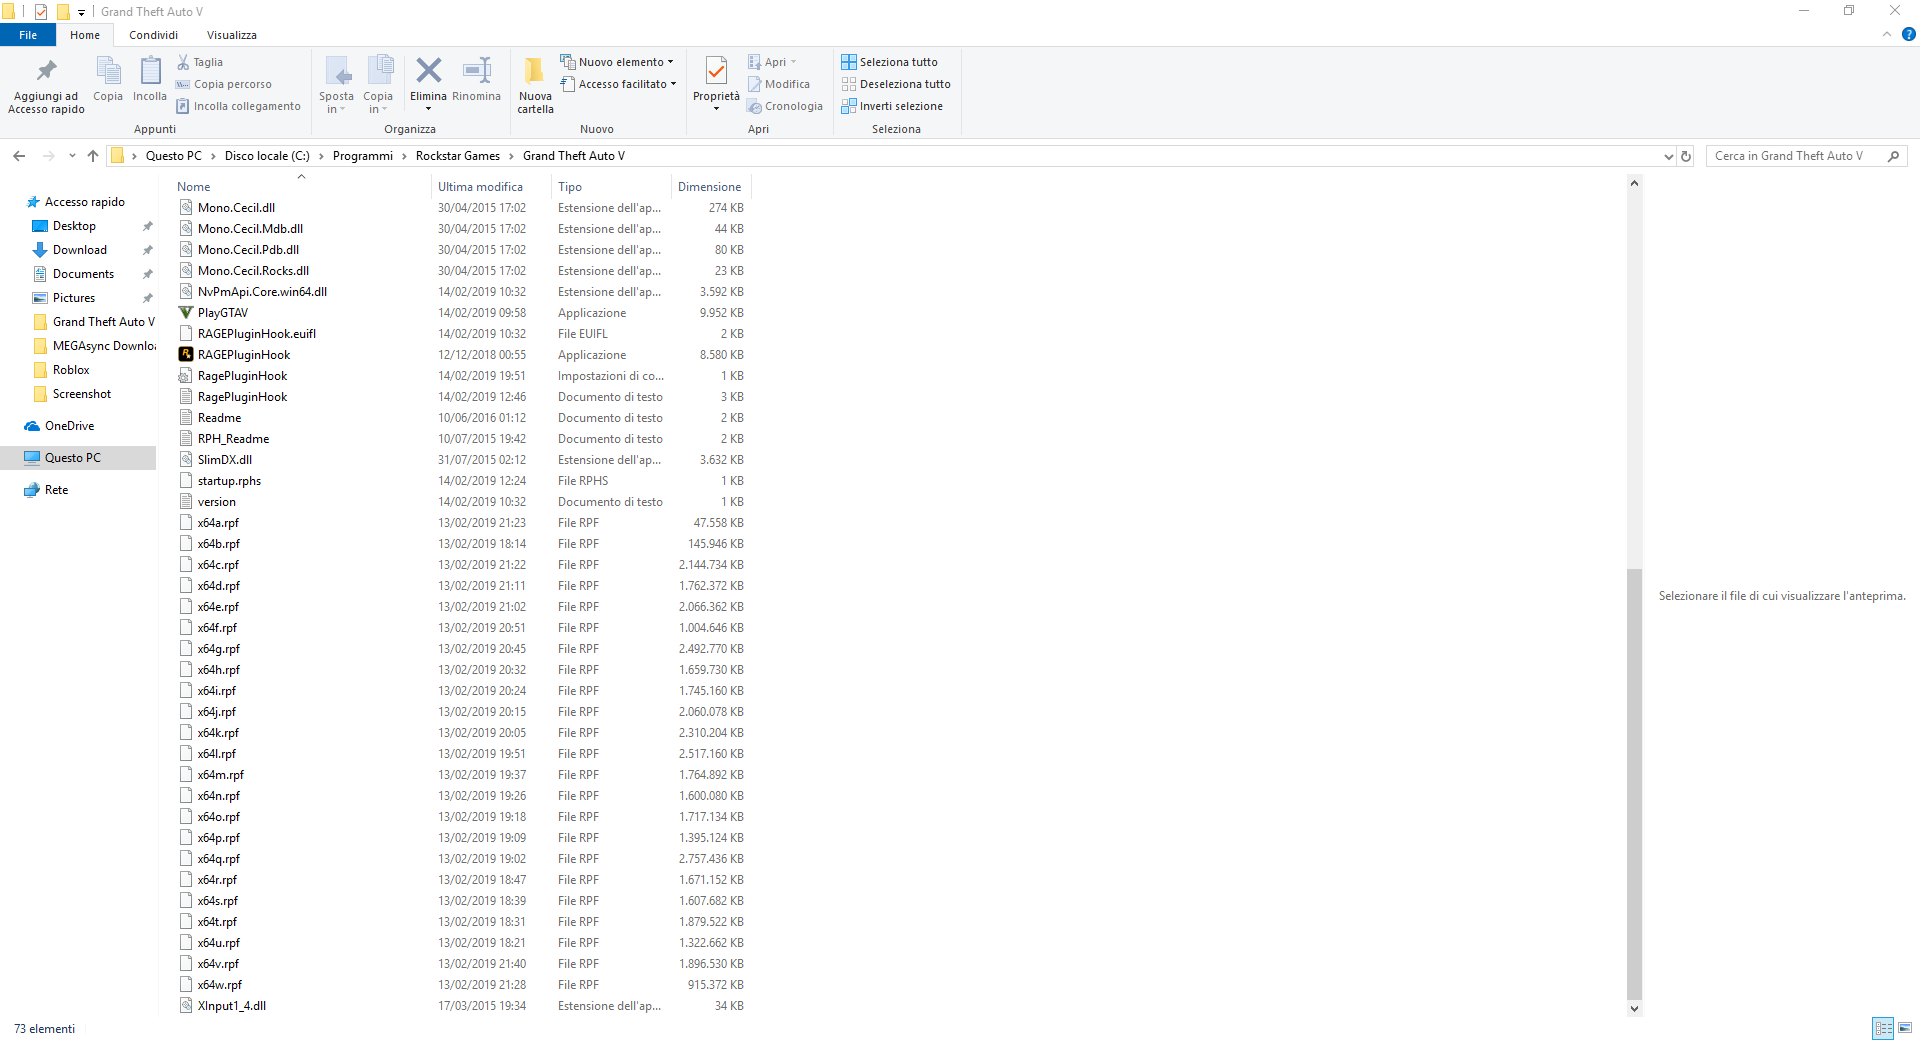Image resolution: width=1920 pixels, height=1040 pixels.
Task: Click the Taglia scissors icon
Action: (184, 62)
